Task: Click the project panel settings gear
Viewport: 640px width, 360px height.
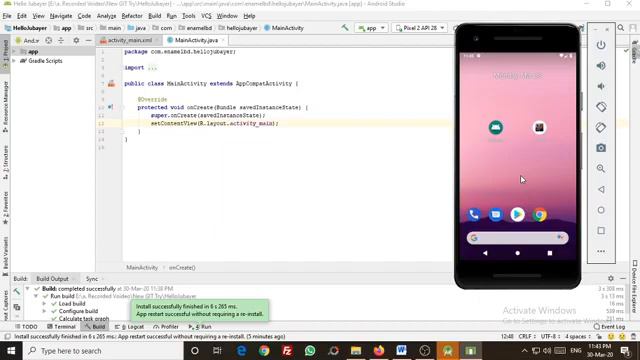Action: point(76,40)
